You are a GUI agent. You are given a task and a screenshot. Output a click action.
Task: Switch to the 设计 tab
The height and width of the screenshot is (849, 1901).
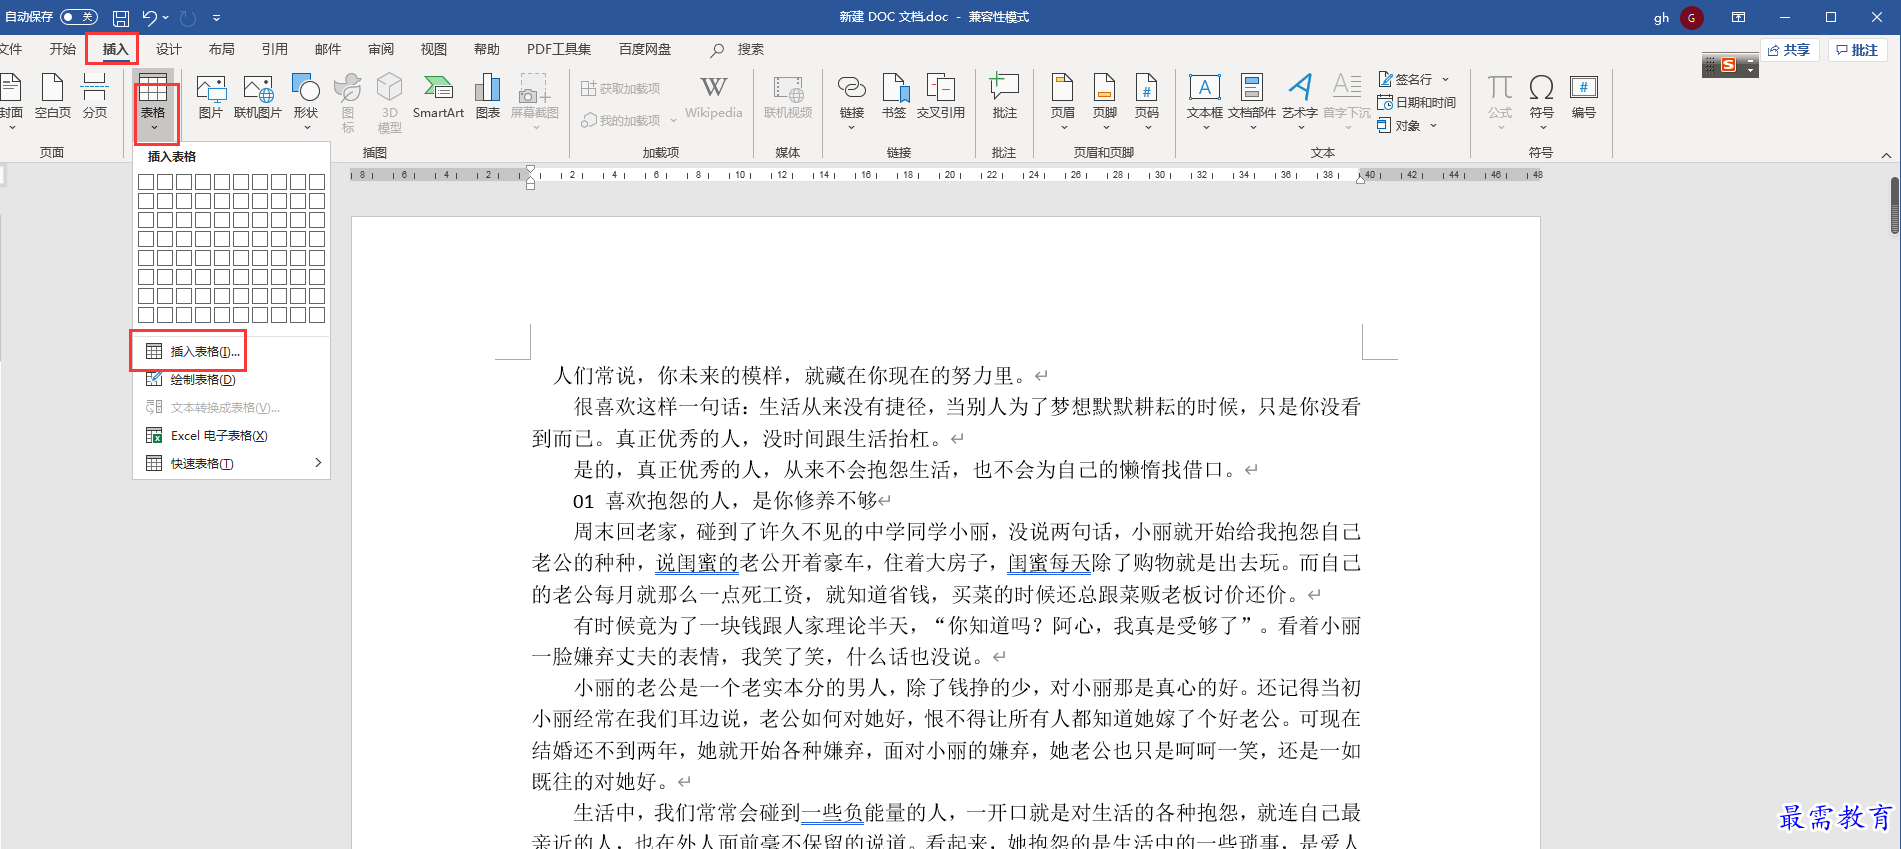tap(169, 49)
